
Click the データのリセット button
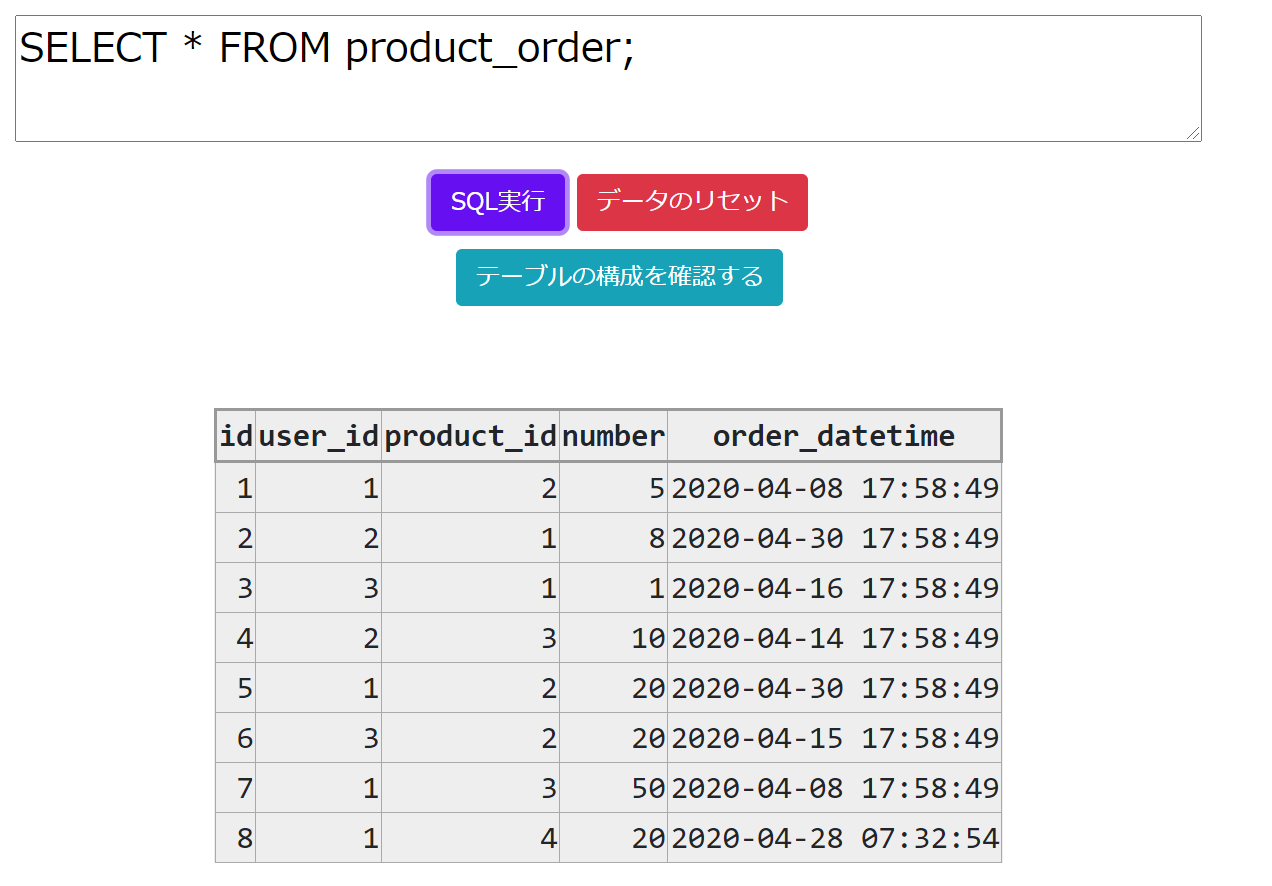pyautogui.click(x=692, y=202)
